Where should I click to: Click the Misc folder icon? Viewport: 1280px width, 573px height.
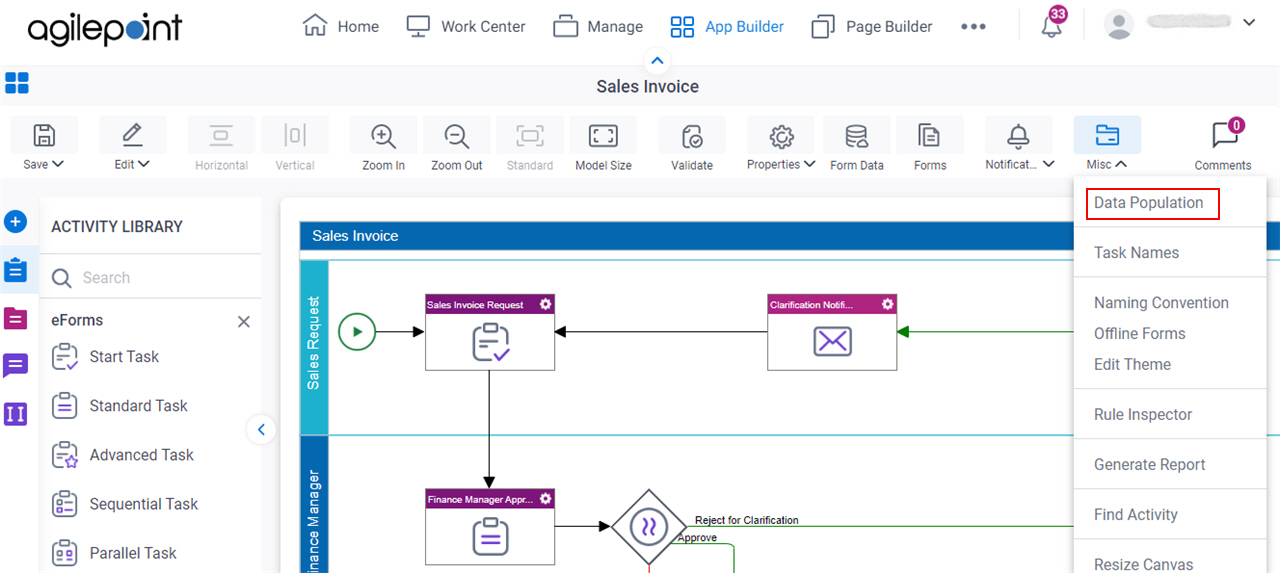[1107, 135]
